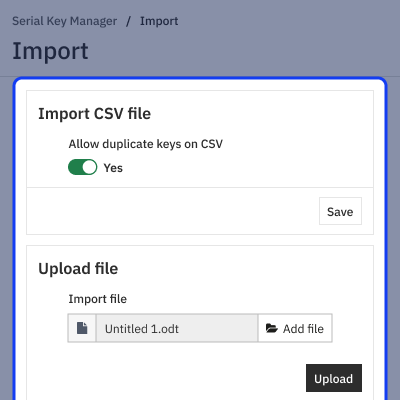Click the Import CSV file section heading
Image resolution: width=400 pixels, height=400 pixels.
(x=95, y=114)
